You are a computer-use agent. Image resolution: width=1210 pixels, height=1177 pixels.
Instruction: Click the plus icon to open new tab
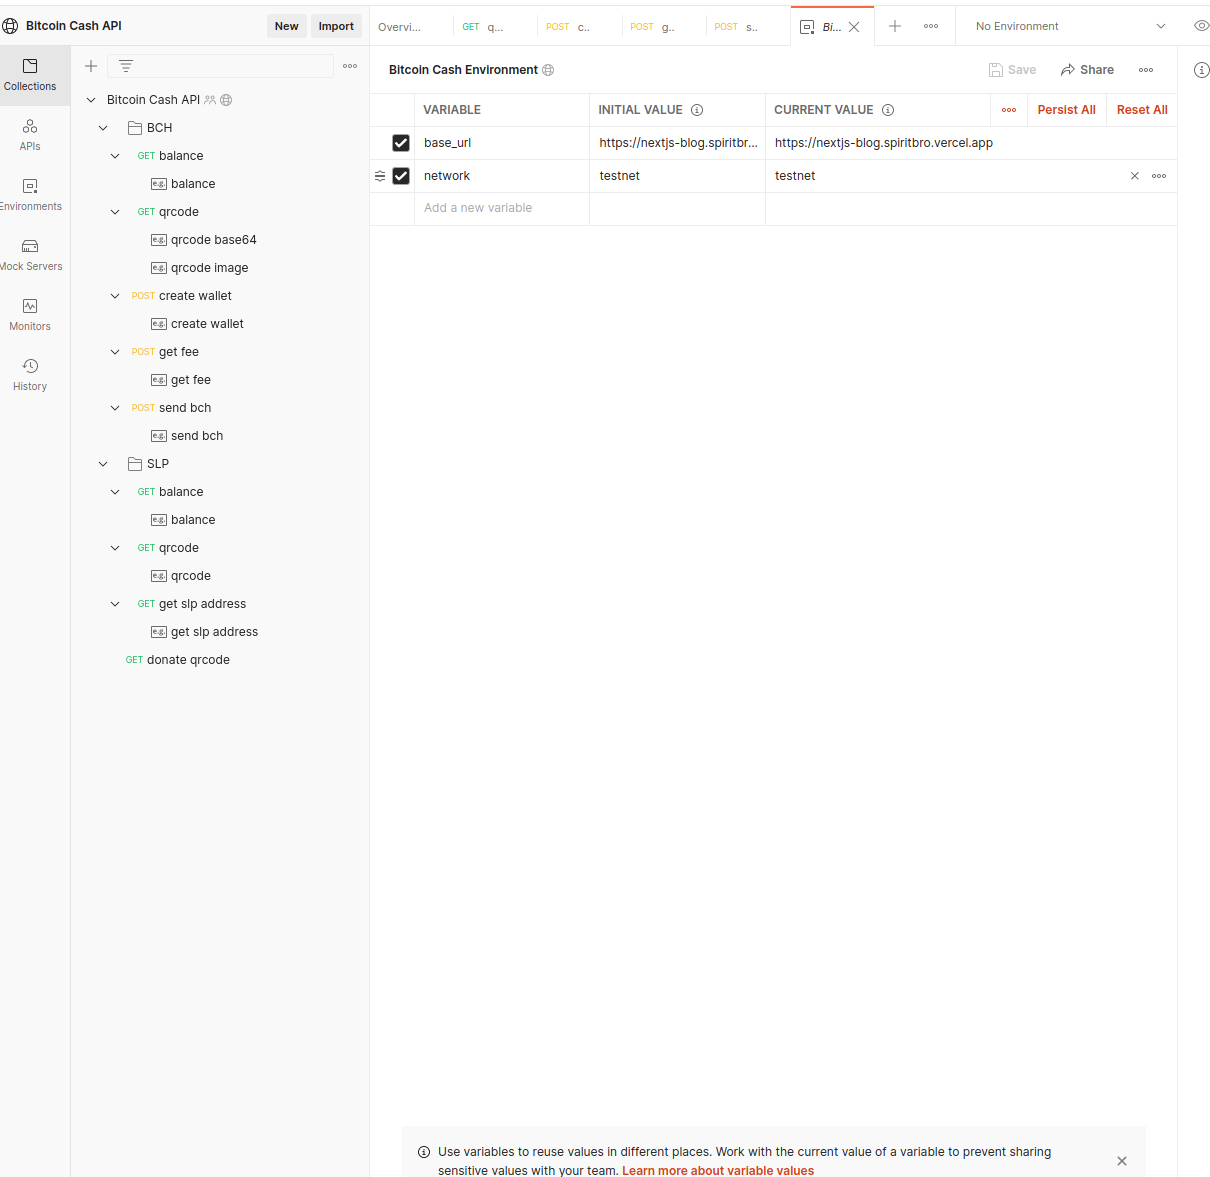coord(895,26)
